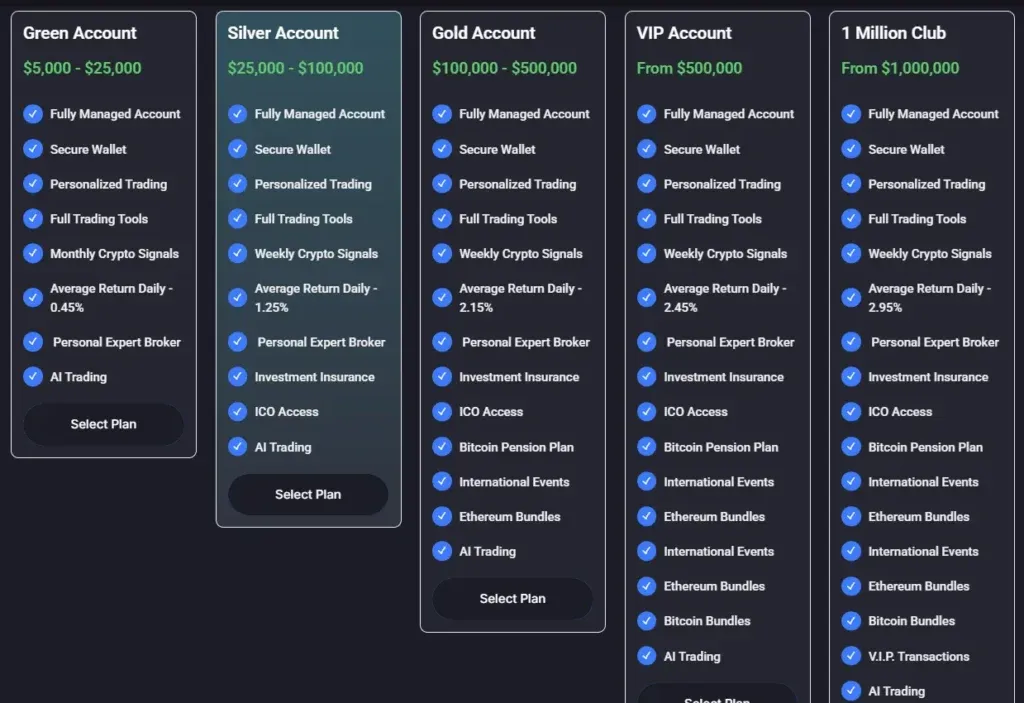Click Select Plan button under Green Account
Image resolution: width=1024 pixels, height=703 pixels.
[x=103, y=424]
